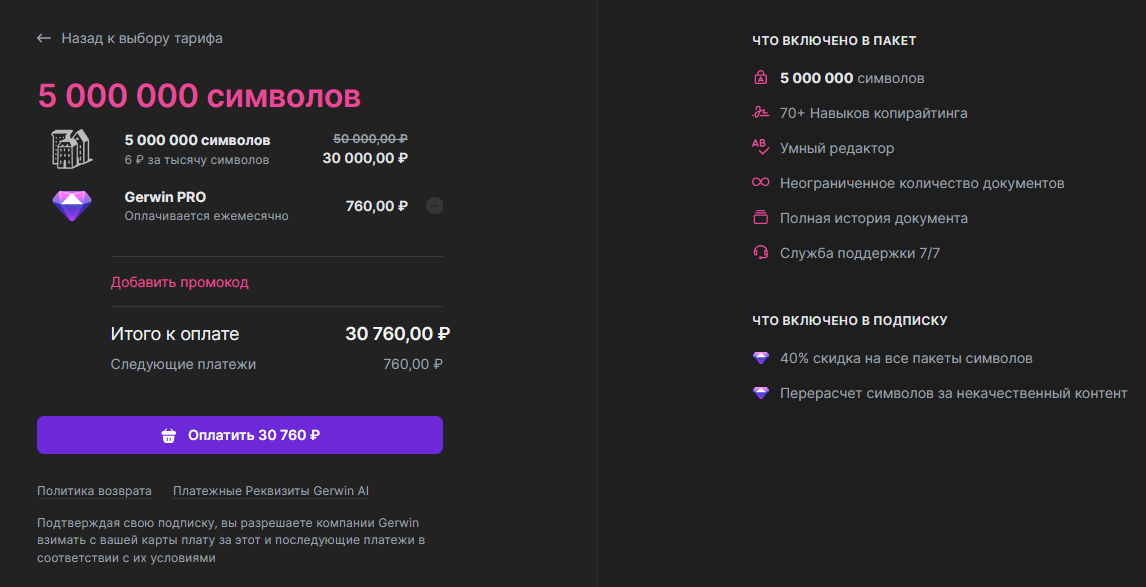1146x587 pixels.
Task: Open the Добавить промокод link
Action: pos(180,282)
